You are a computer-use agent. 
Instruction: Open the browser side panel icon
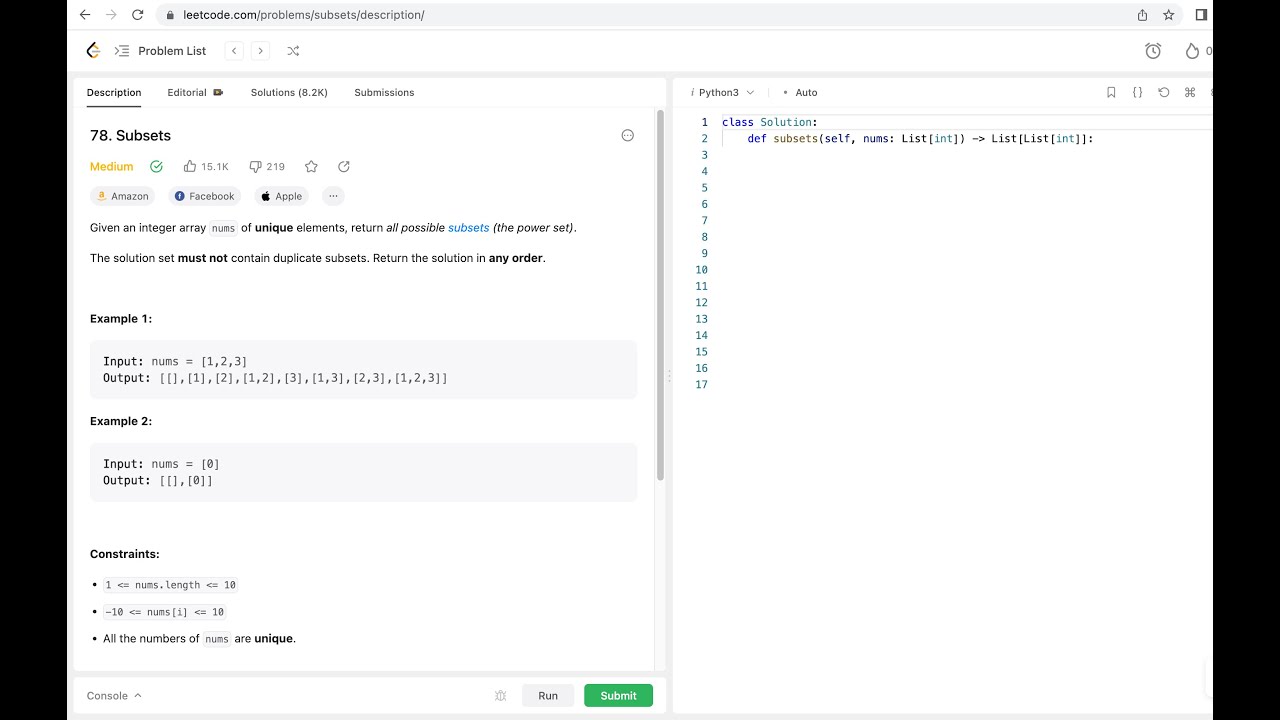[x=1201, y=15]
